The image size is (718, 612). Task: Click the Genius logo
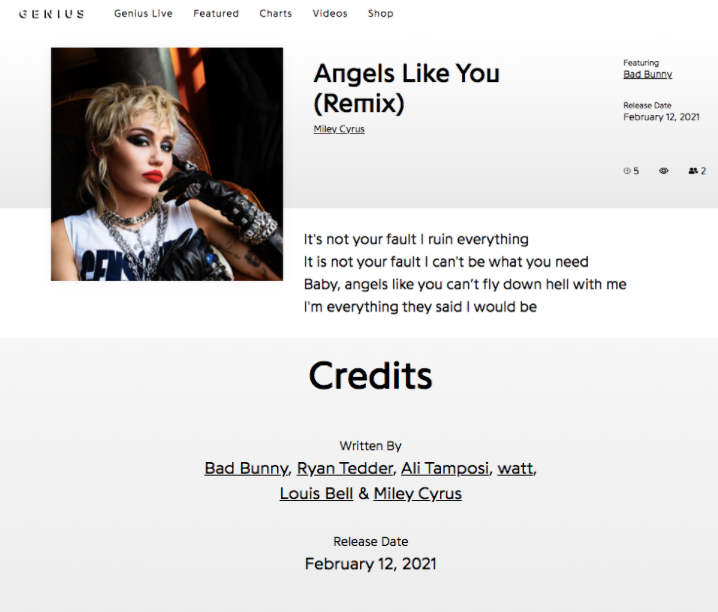click(x=52, y=14)
